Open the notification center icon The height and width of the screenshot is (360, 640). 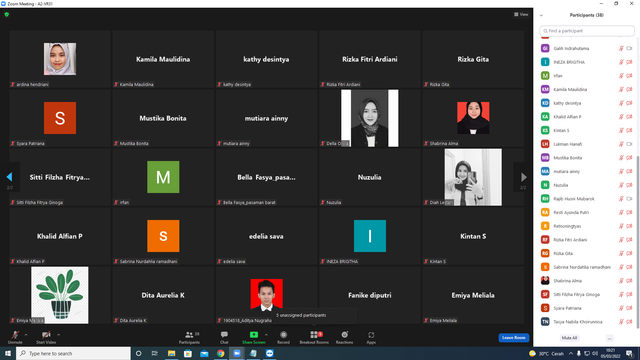629,353
